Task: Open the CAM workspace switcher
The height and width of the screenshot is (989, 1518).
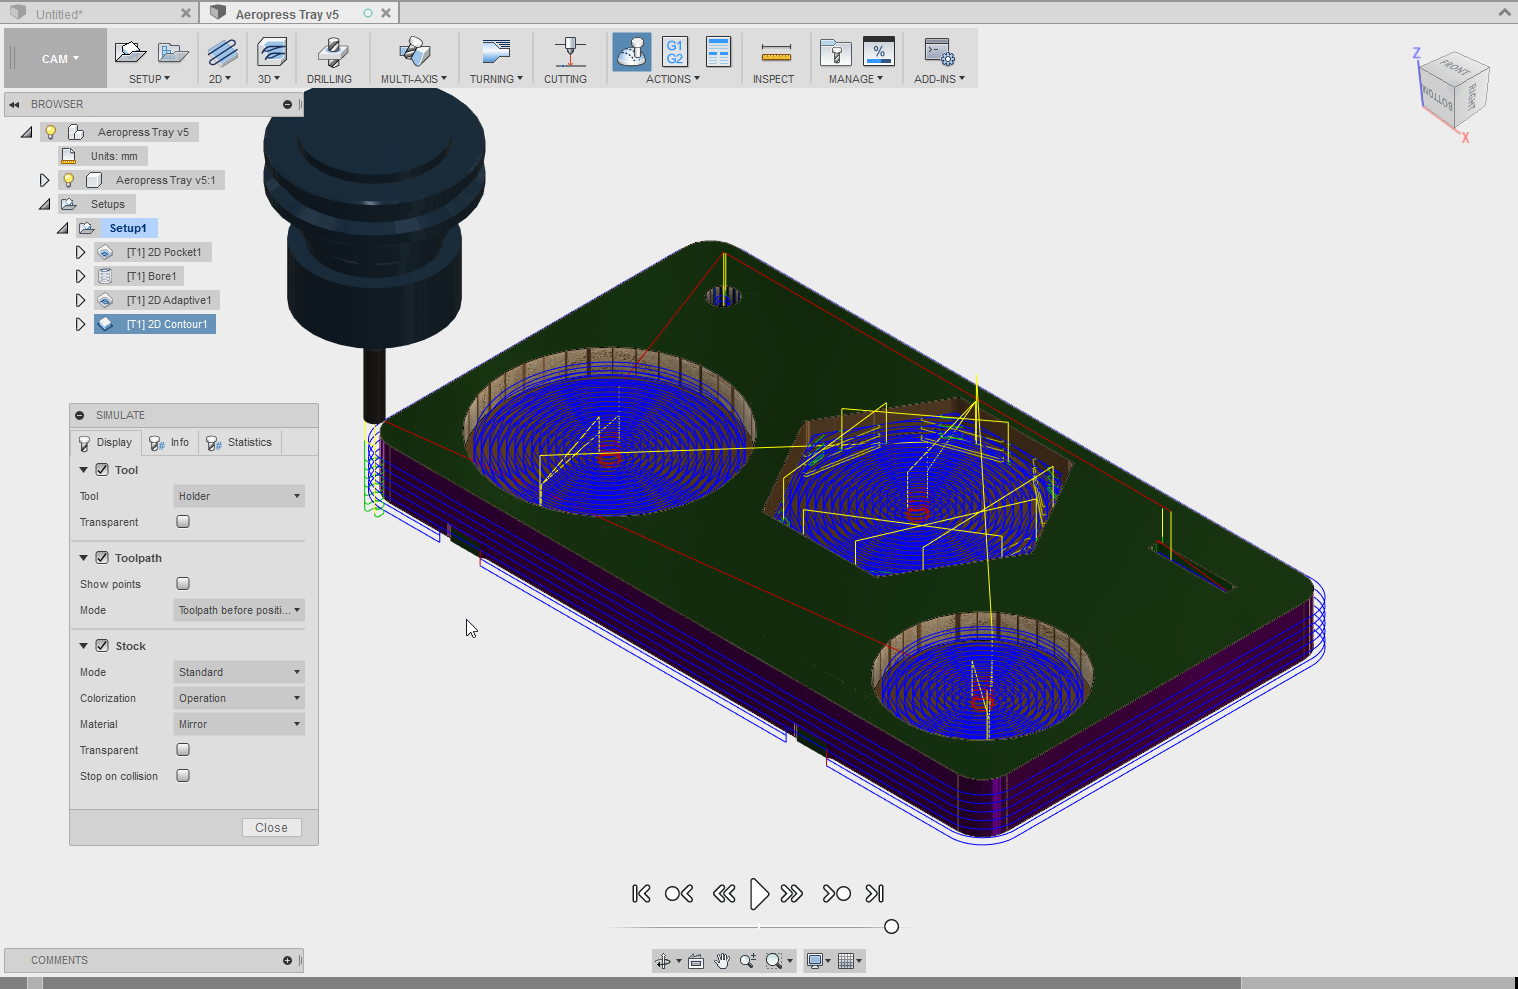Action: click(x=56, y=59)
